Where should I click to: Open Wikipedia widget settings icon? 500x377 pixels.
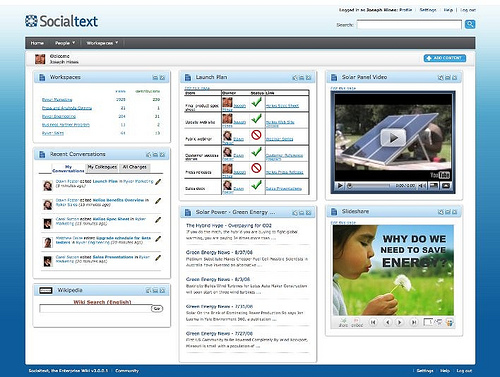(x=148, y=291)
